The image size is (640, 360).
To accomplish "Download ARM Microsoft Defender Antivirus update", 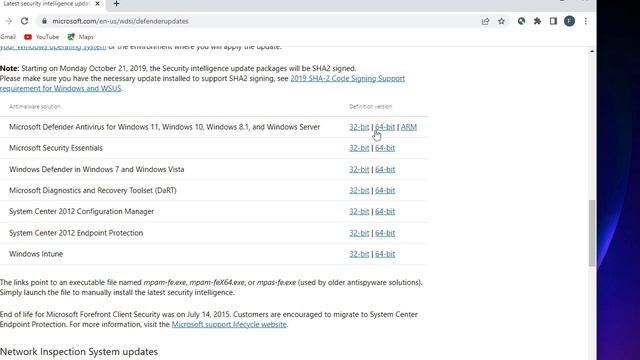I will 409,127.
